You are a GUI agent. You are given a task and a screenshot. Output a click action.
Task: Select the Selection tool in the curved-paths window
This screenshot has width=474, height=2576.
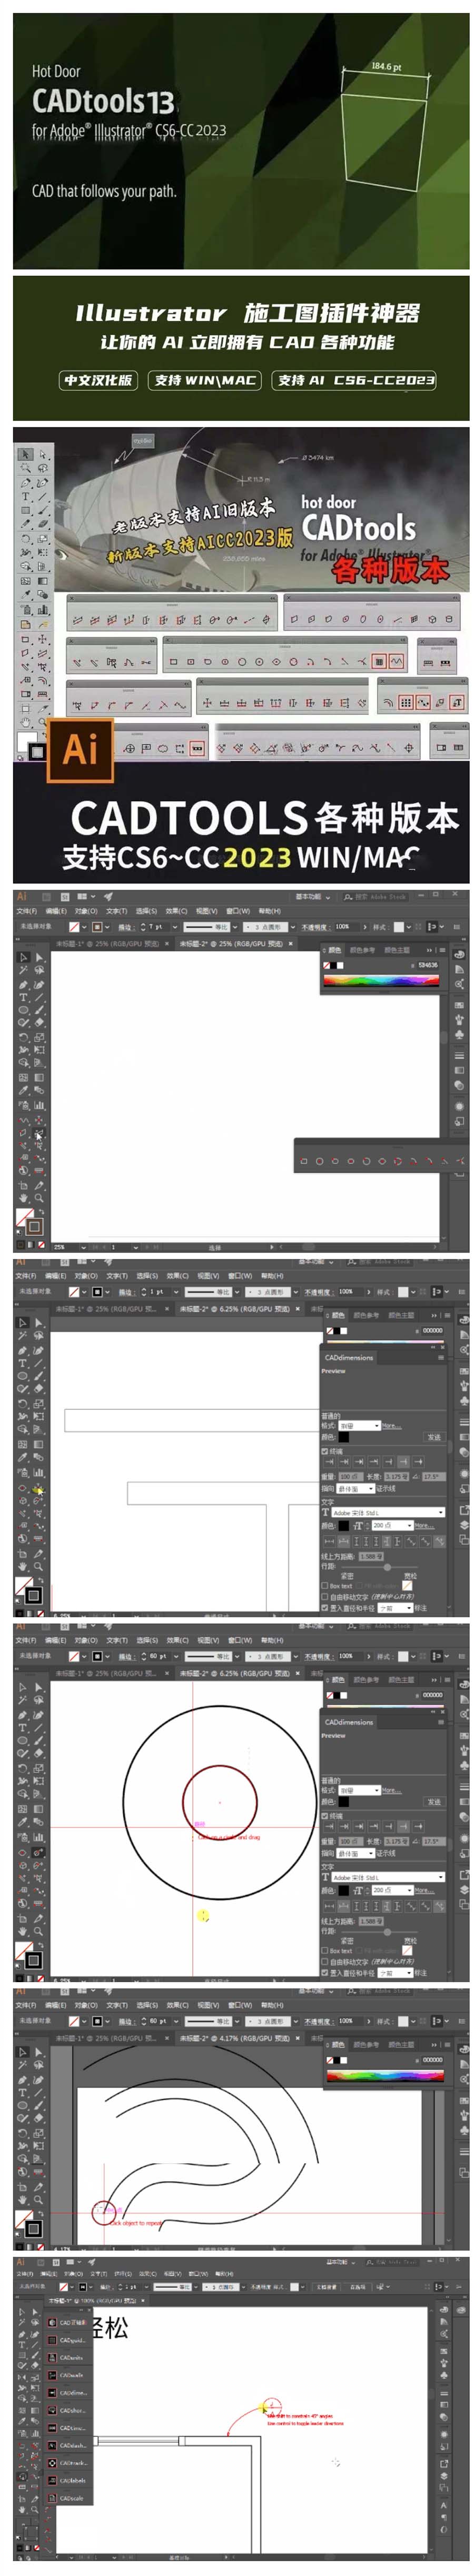click(24, 2052)
